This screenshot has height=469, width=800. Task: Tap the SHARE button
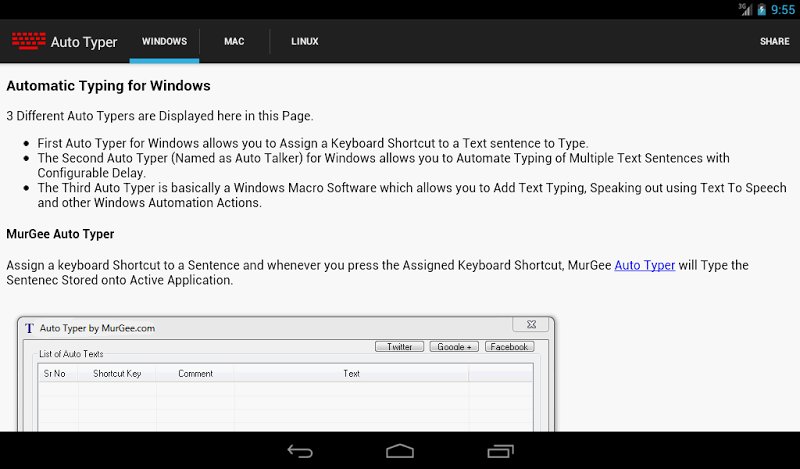tap(774, 42)
